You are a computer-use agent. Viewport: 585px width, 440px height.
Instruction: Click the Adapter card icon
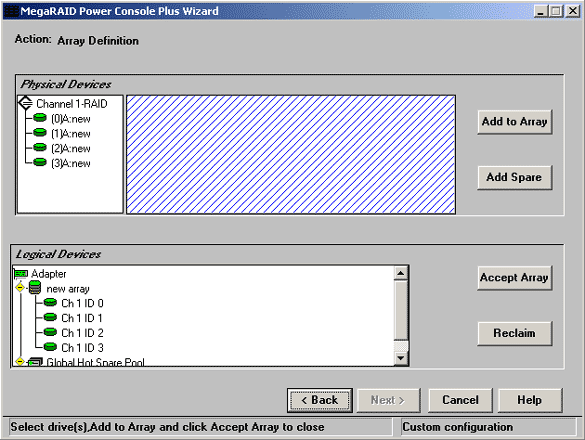pyautogui.click(x=21, y=274)
